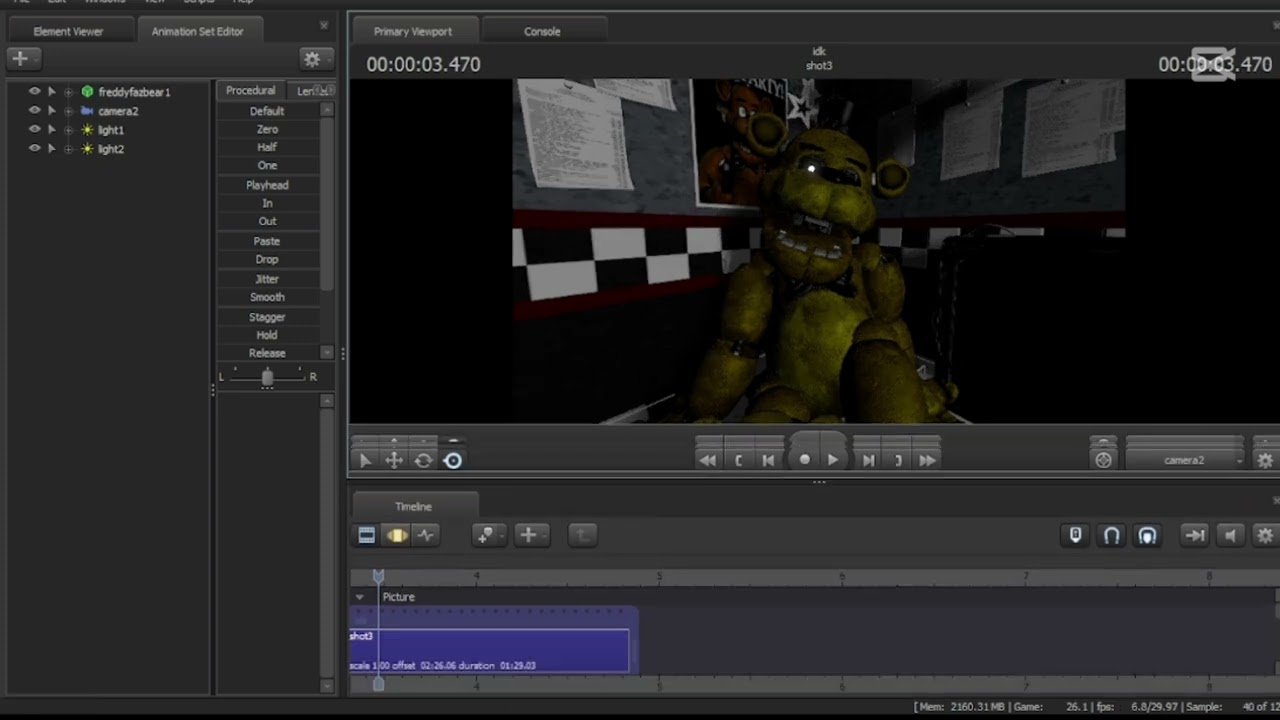Switch to the clip editor mode

[367, 536]
